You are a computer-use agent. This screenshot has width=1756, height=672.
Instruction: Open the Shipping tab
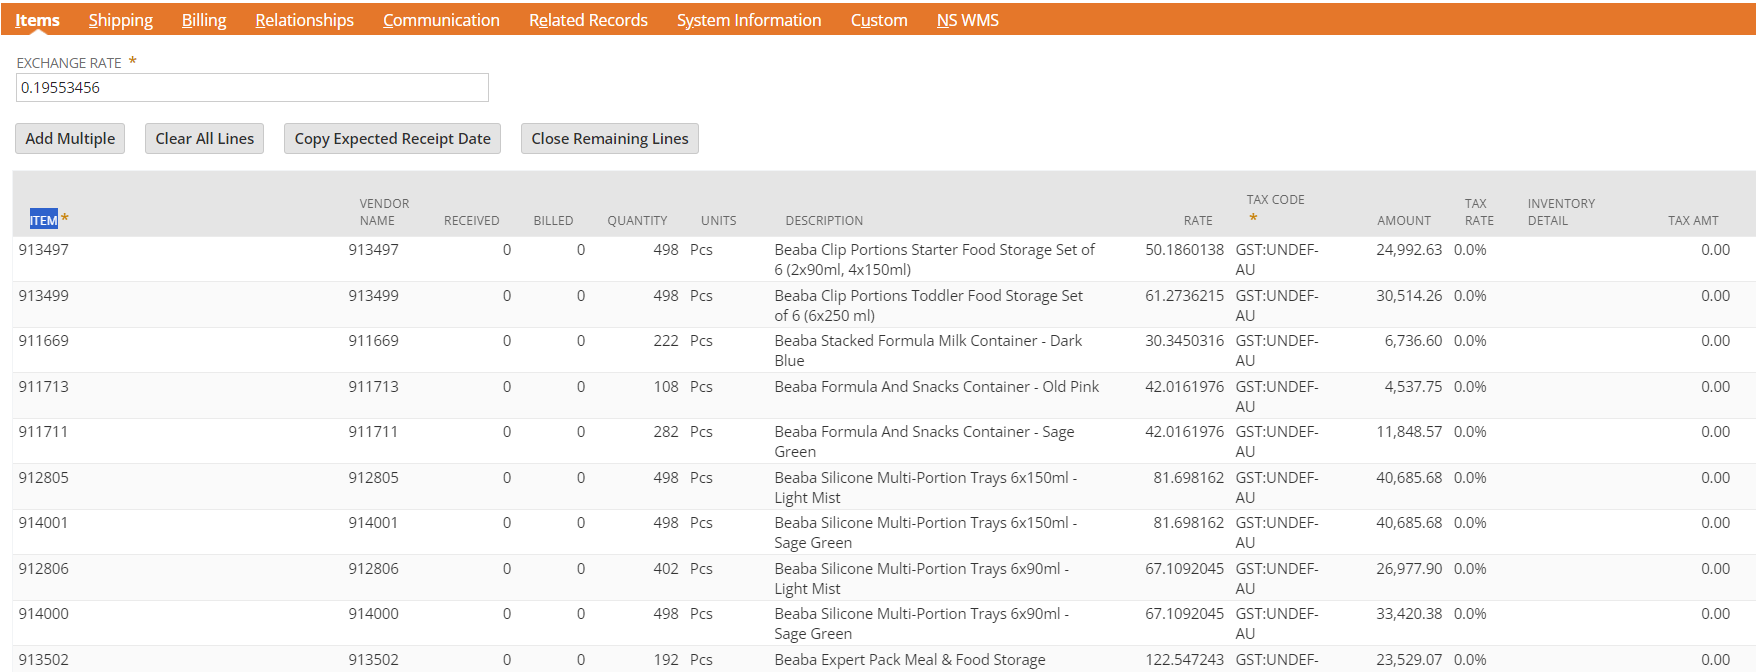pos(121,20)
